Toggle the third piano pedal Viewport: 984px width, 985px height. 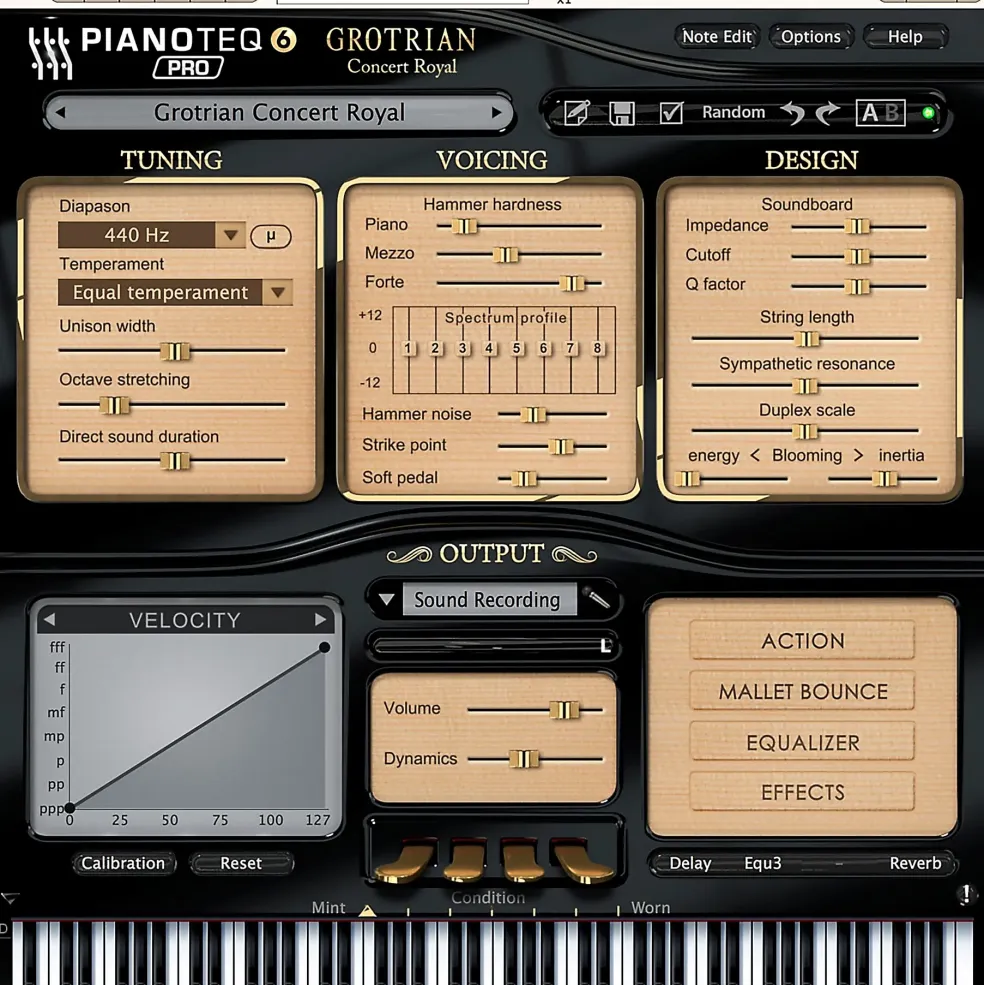tap(522, 861)
